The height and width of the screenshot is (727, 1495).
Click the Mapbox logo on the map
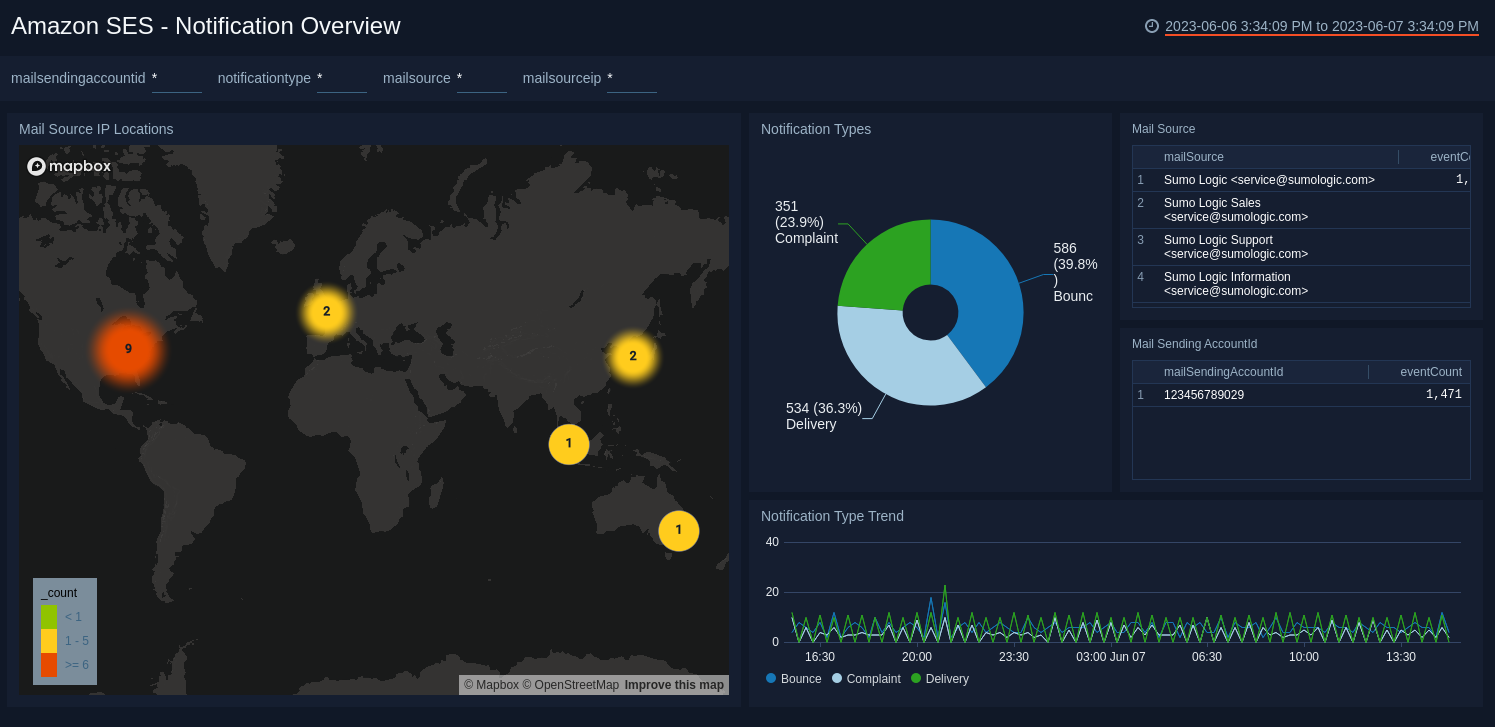pos(68,166)
